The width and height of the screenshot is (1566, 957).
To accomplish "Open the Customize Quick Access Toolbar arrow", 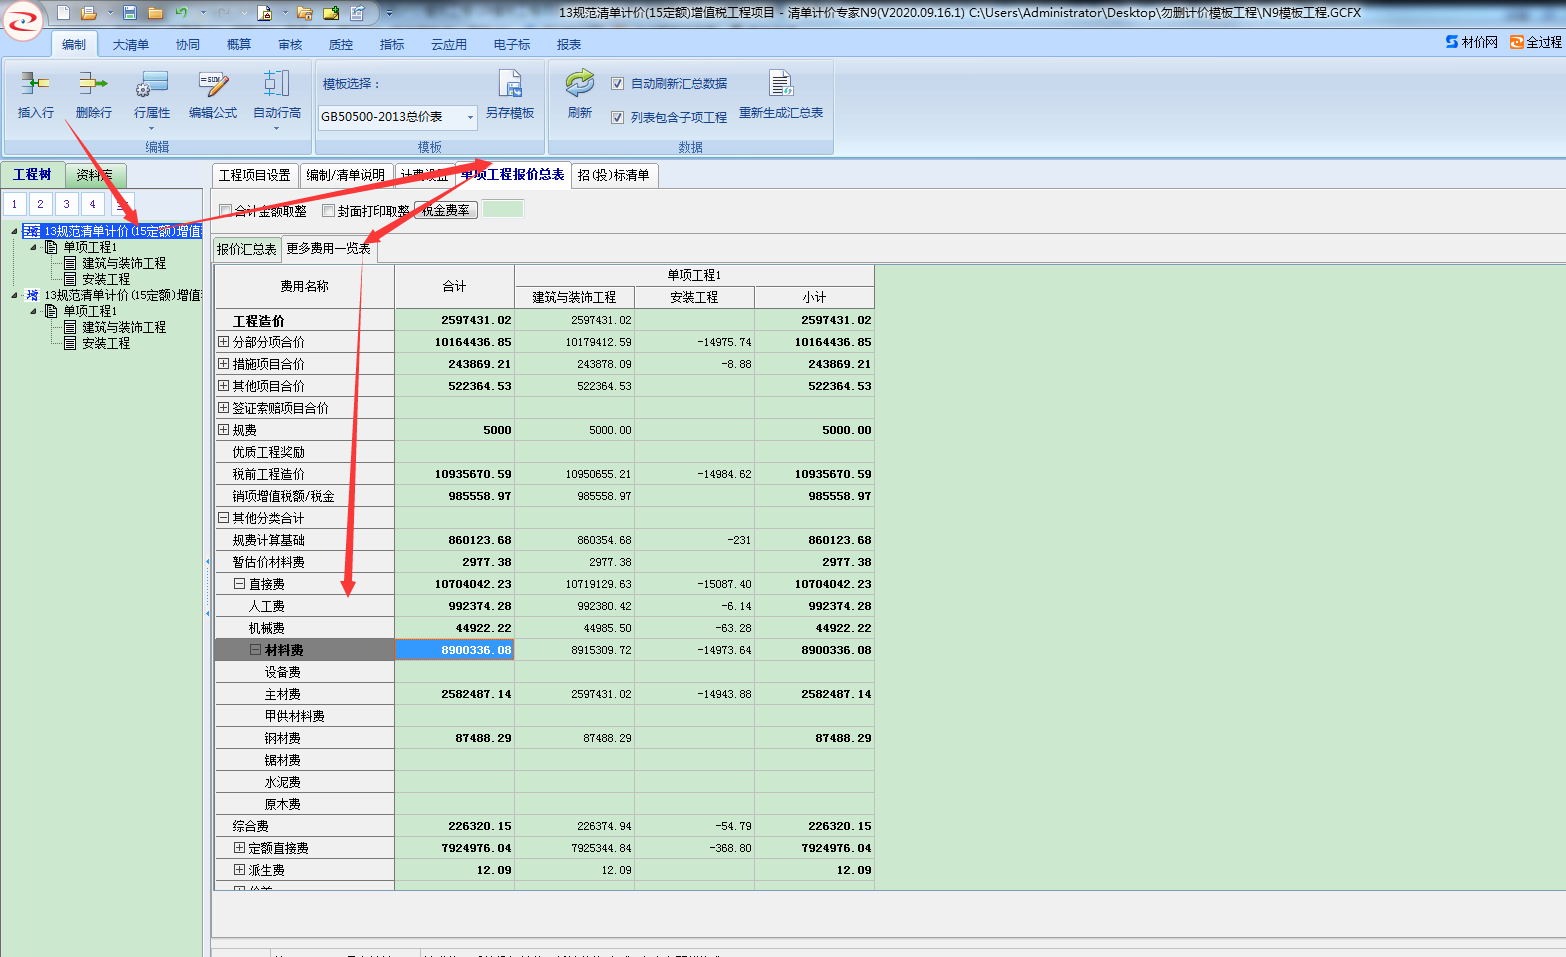I will tap(389, 13).
